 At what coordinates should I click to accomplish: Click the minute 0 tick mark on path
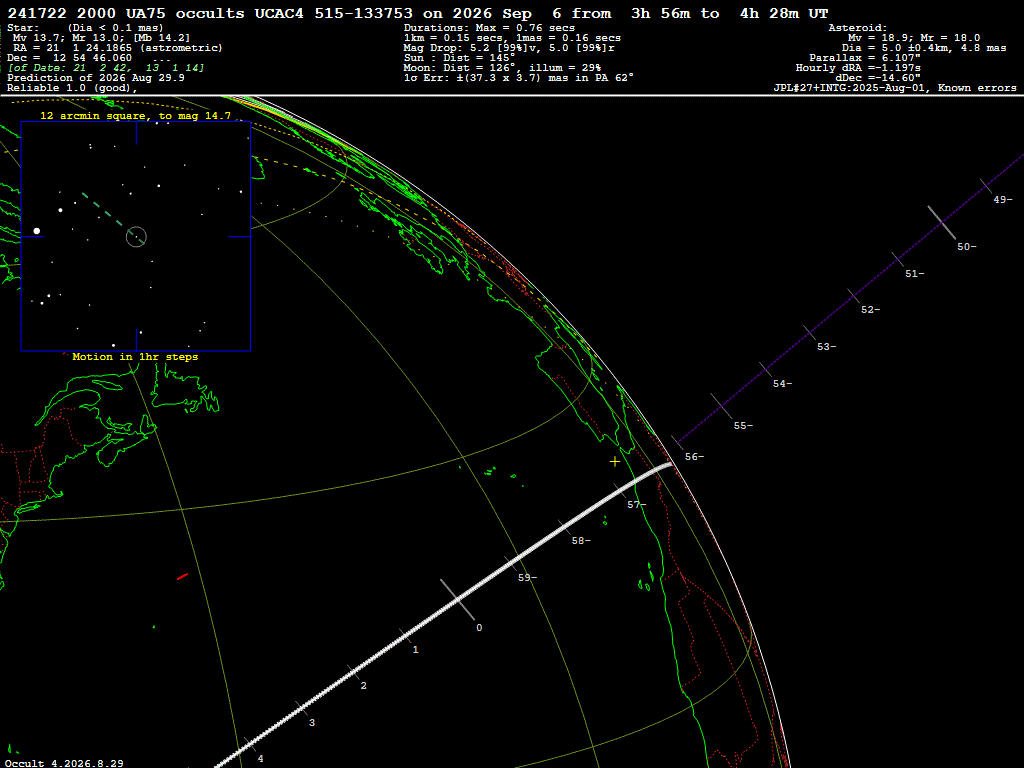457,599
